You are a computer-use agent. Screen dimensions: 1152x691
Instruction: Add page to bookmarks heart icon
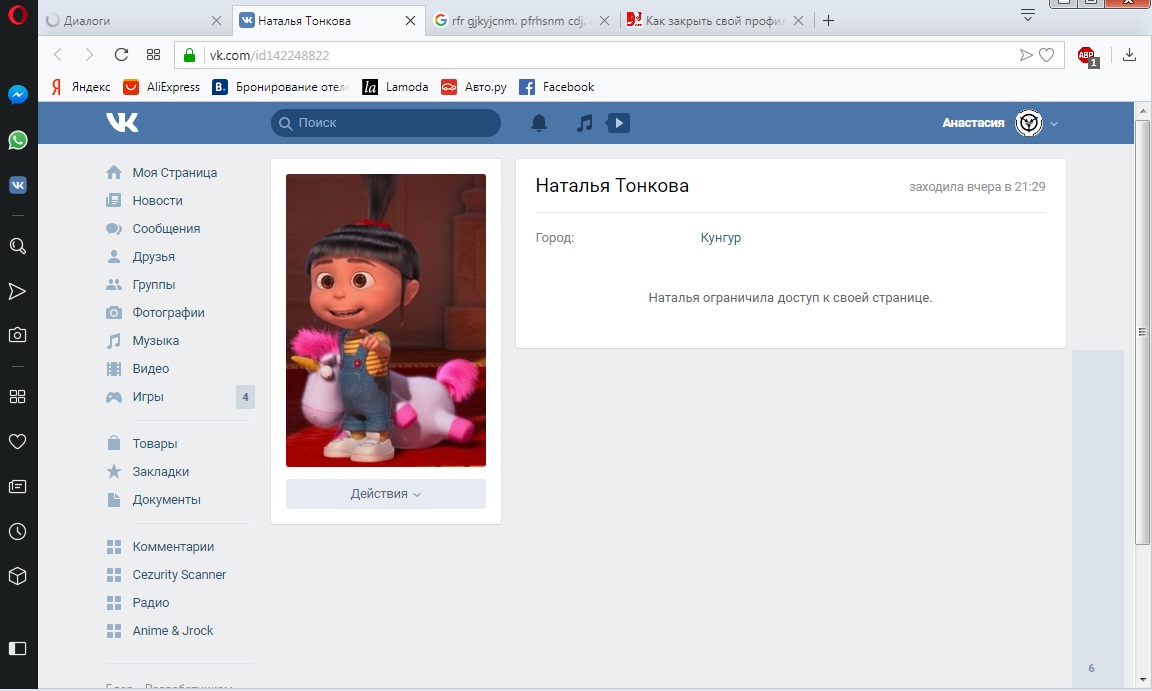(x=1047, y=55)
